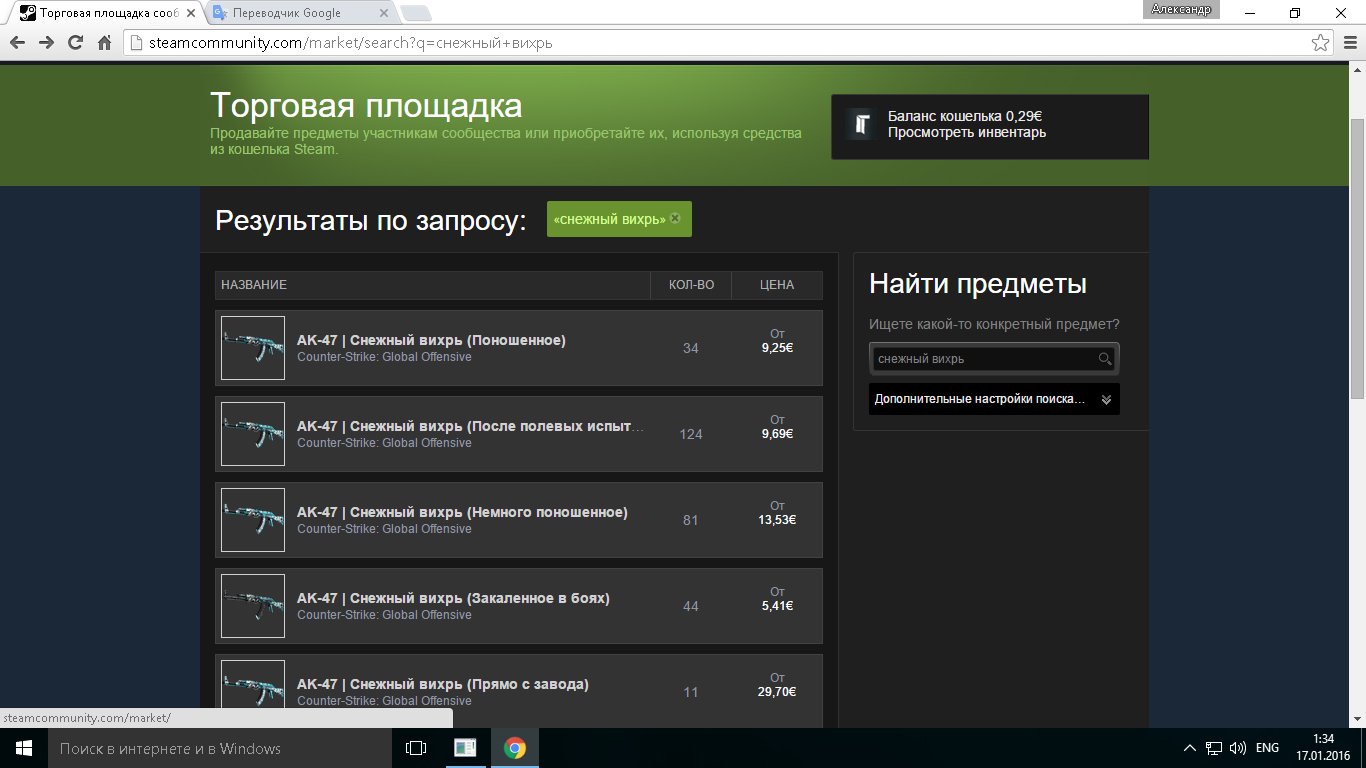Click the price 13,53€ in the results

(777, 520)
